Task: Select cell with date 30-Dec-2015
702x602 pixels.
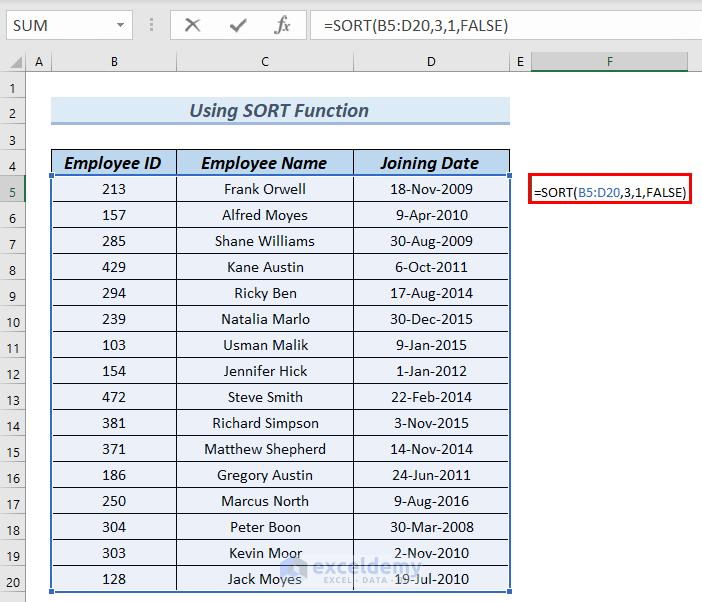Action: click(x=431, y=319)
